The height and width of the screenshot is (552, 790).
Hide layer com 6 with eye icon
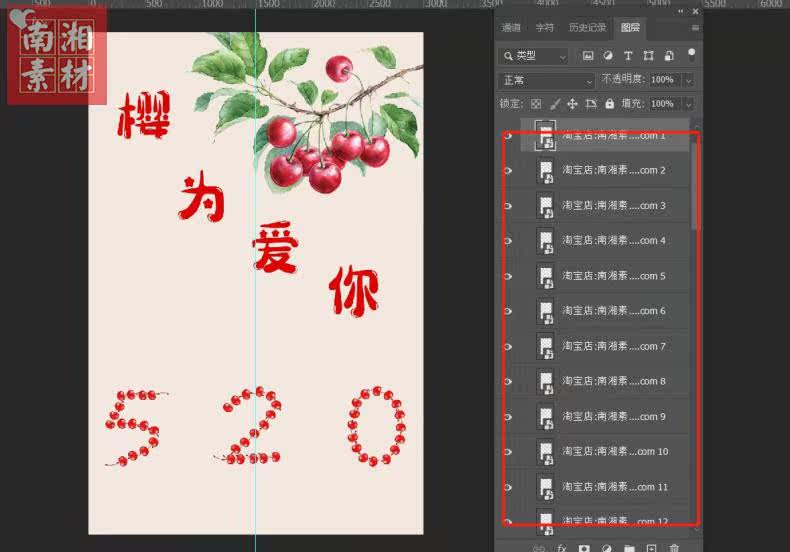tap(508, 311)
